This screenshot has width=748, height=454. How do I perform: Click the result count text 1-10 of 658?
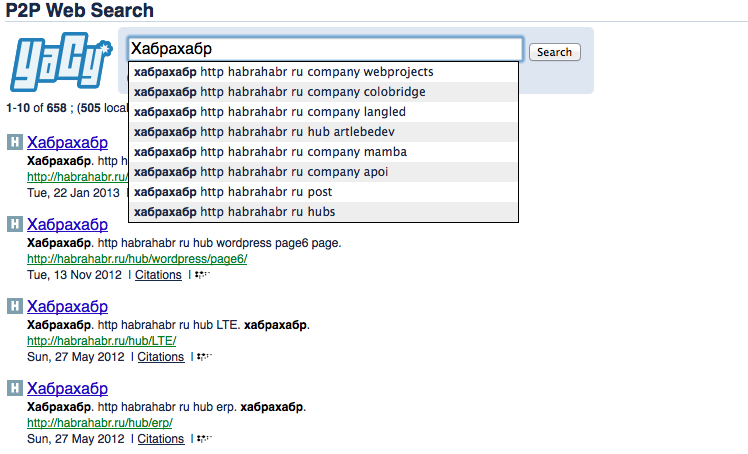coord(36,108)
